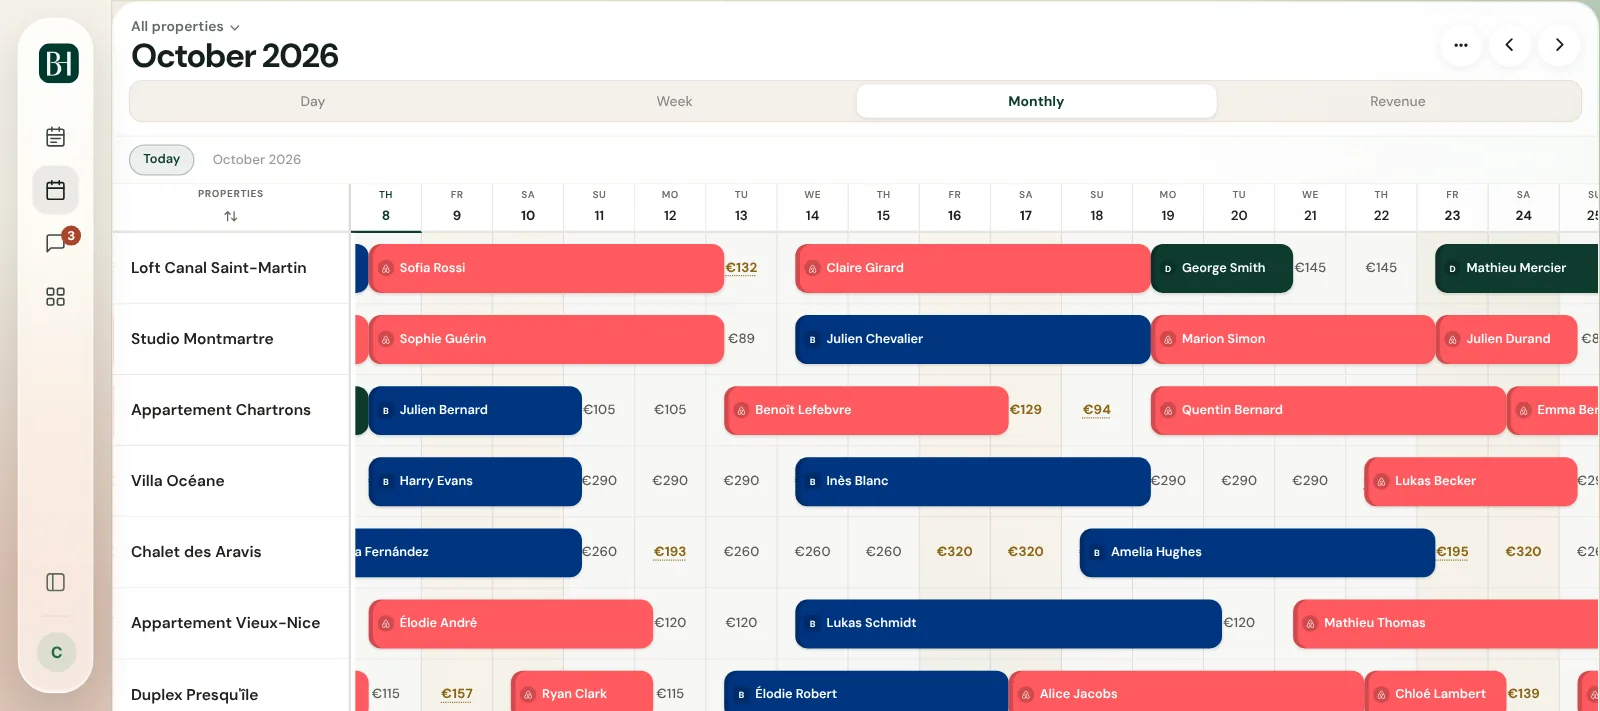Open Quentin Bernard's reservation bar
The image size is (1600, 711).
[1328, 410]
